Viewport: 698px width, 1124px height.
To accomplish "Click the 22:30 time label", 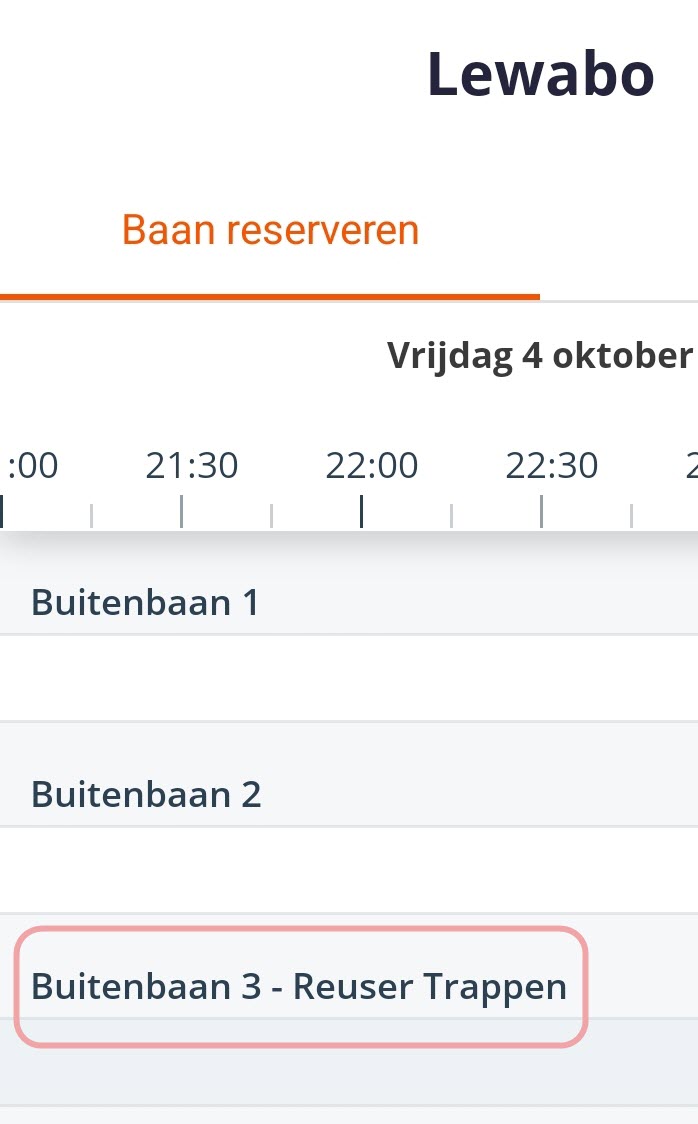I will click(552, 466).
